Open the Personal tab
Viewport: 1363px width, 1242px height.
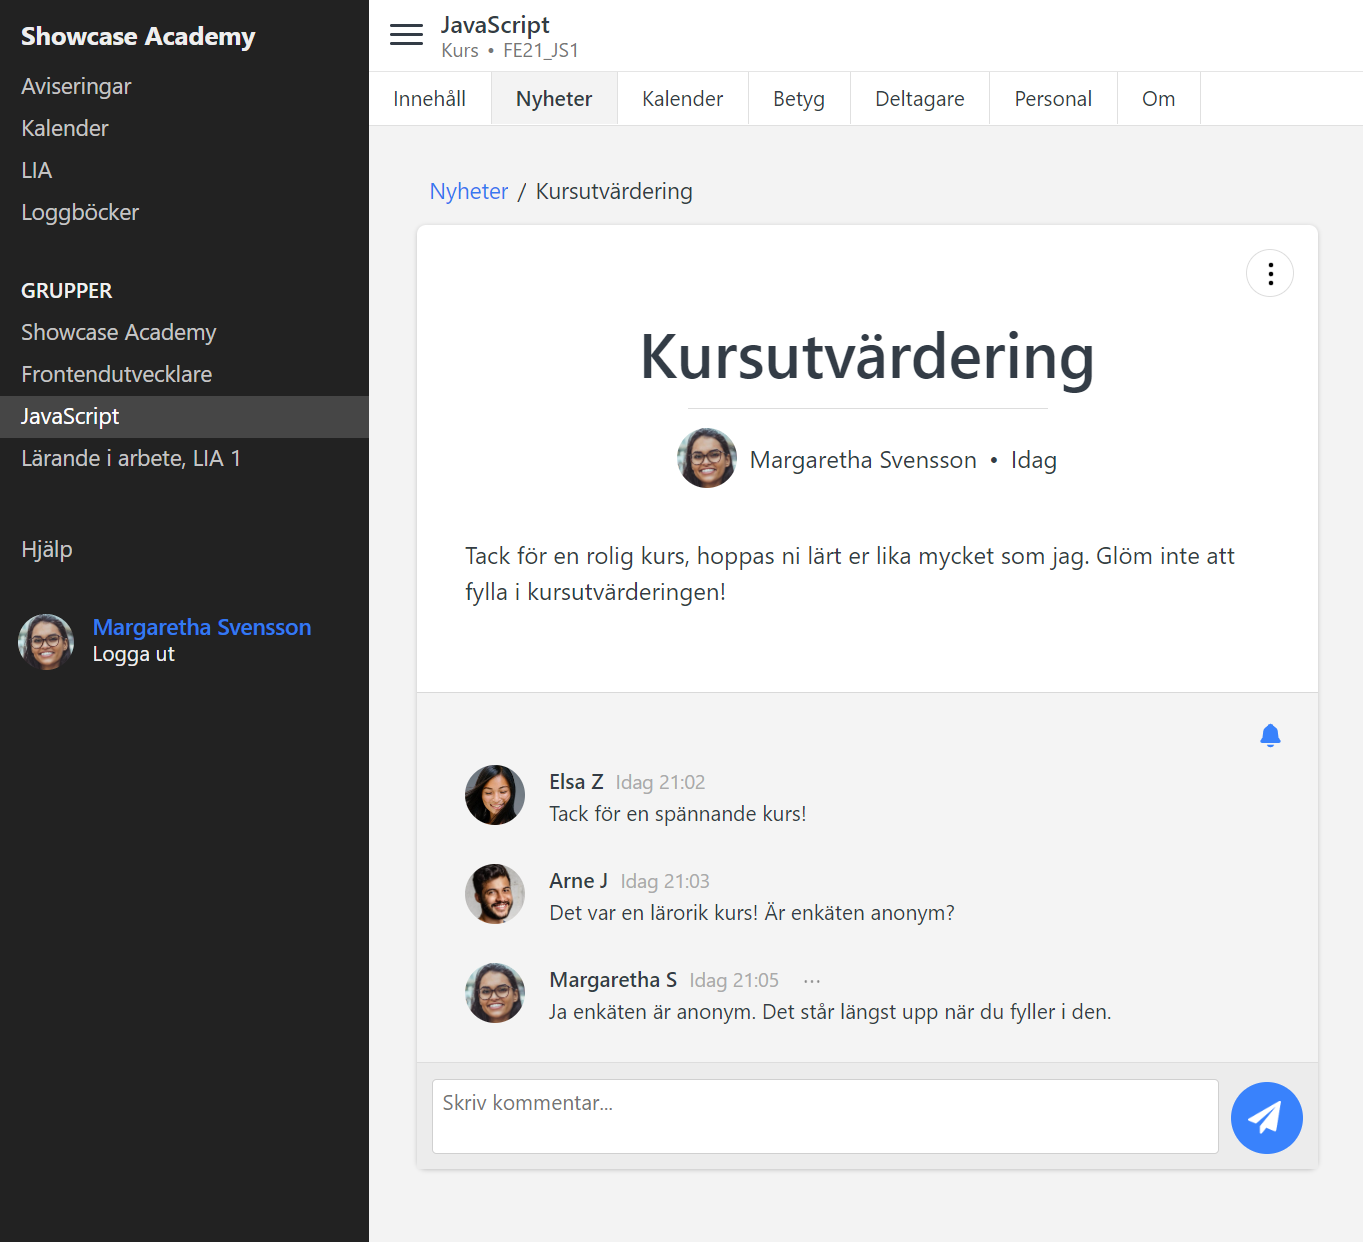pos(1052,99)
